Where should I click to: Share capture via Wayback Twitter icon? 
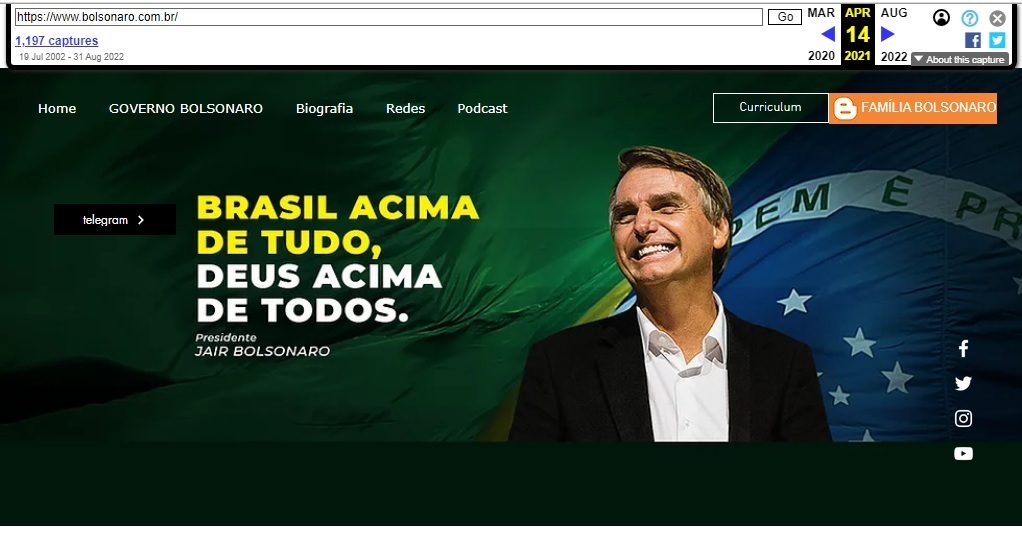(x=997, y=40)
